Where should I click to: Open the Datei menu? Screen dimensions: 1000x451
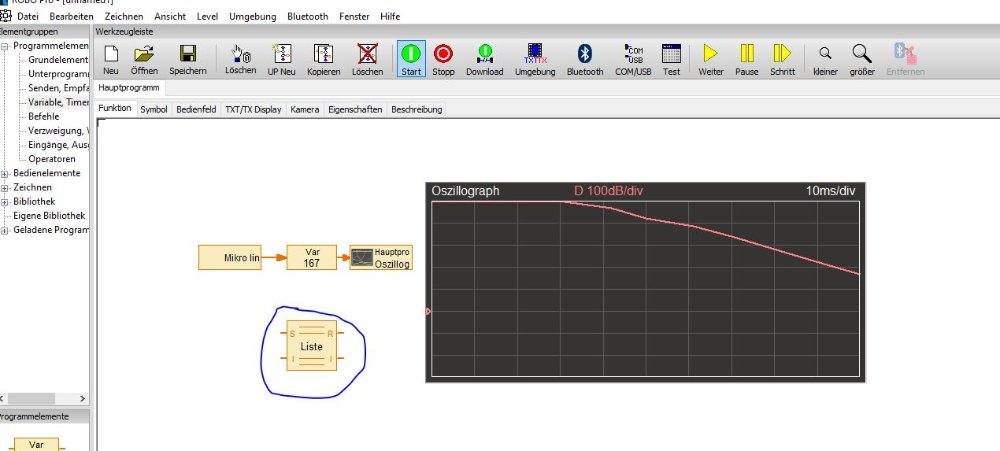pos(28,17)
